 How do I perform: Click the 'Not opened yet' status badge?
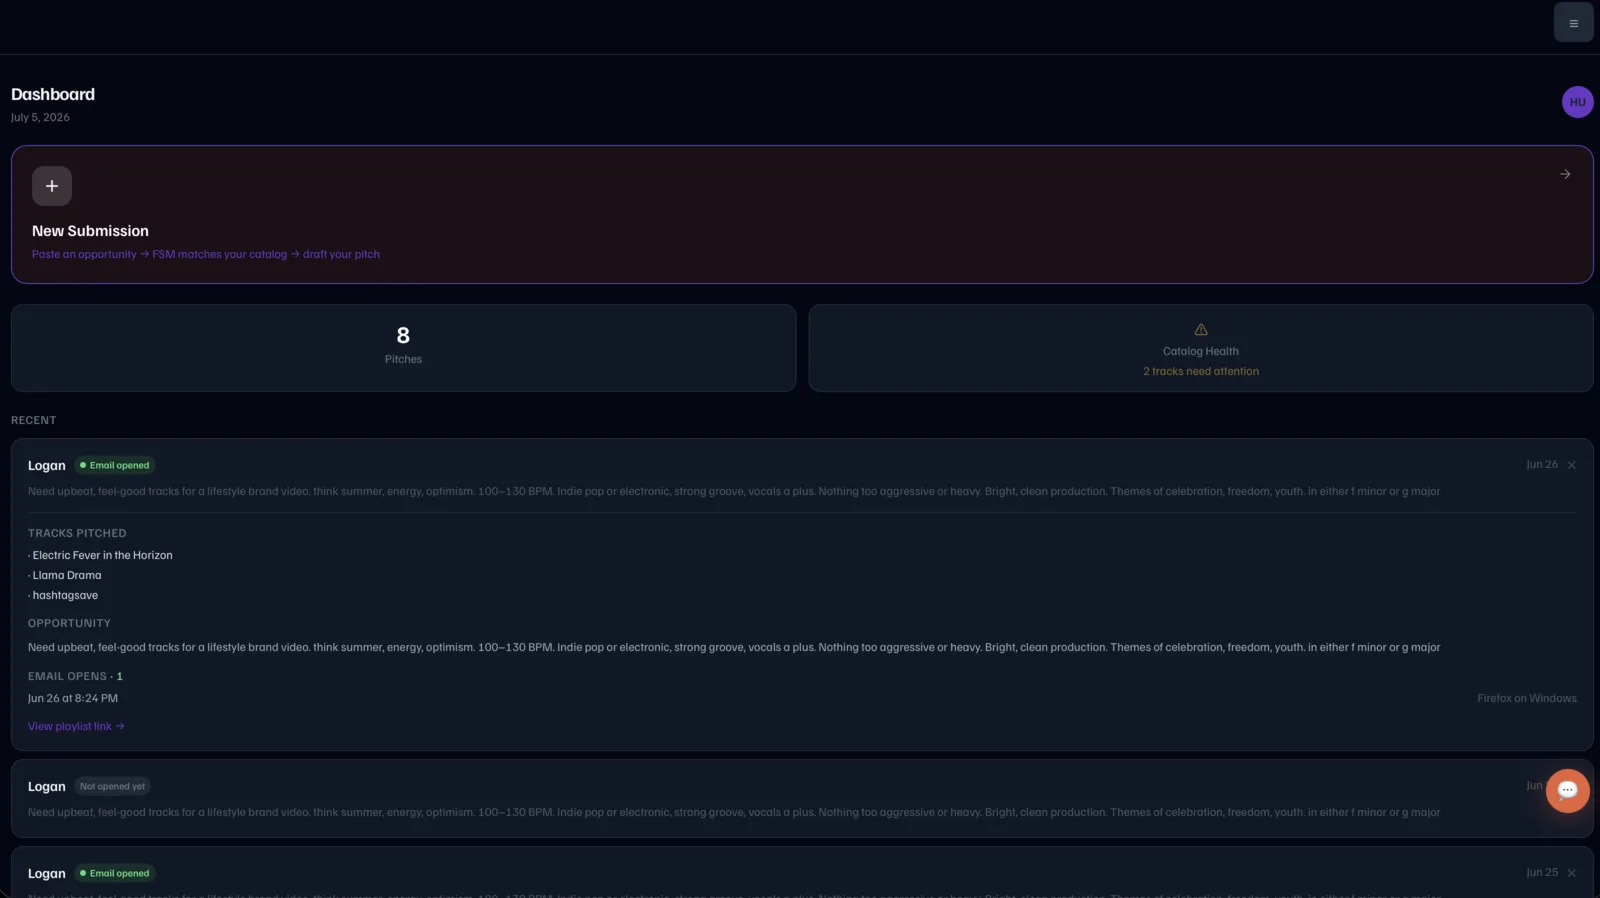tap(112, 786)
